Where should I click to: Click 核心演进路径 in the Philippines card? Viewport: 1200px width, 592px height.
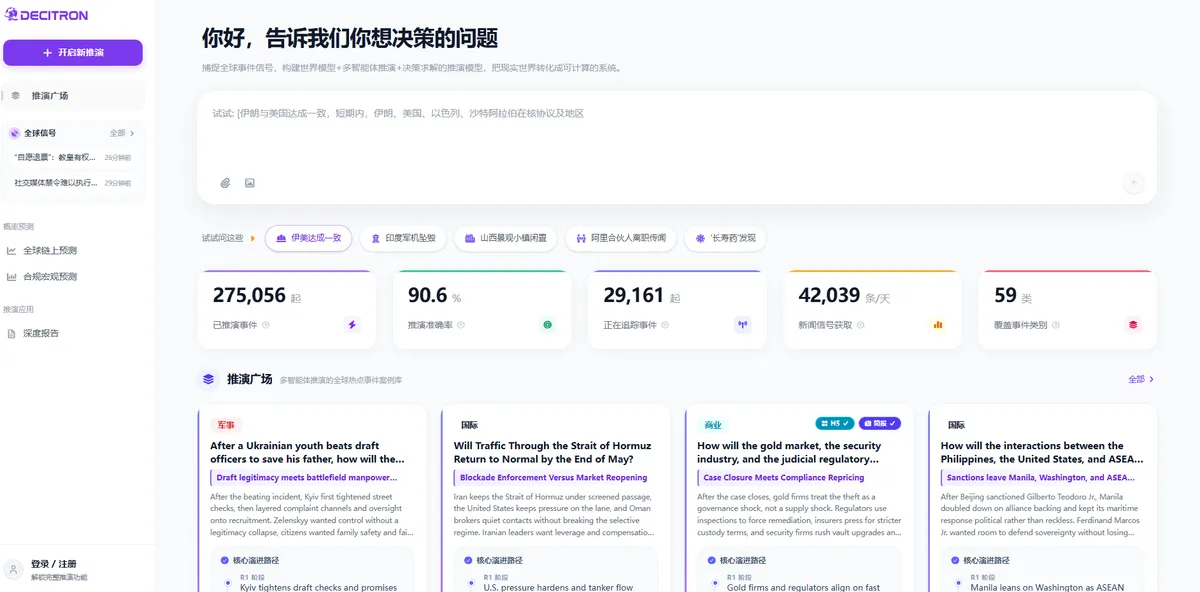click(987, 560)
